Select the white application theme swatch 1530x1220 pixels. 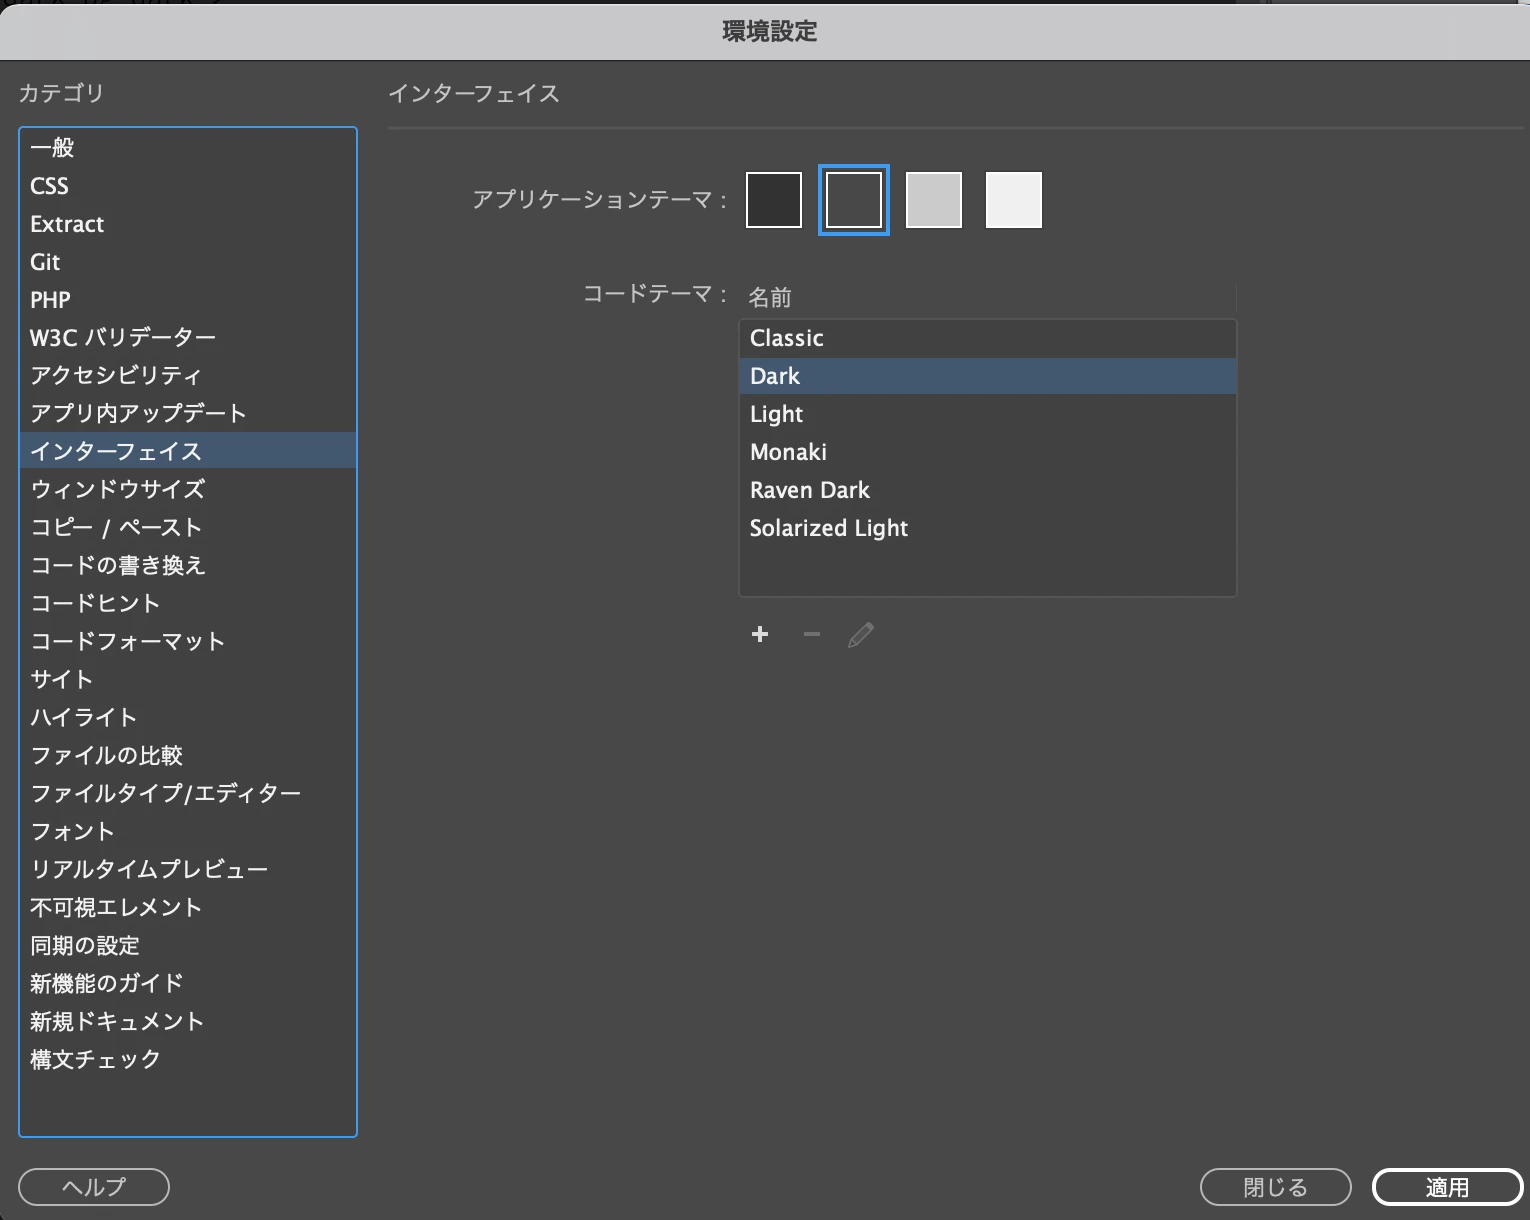pos(1014,200)
